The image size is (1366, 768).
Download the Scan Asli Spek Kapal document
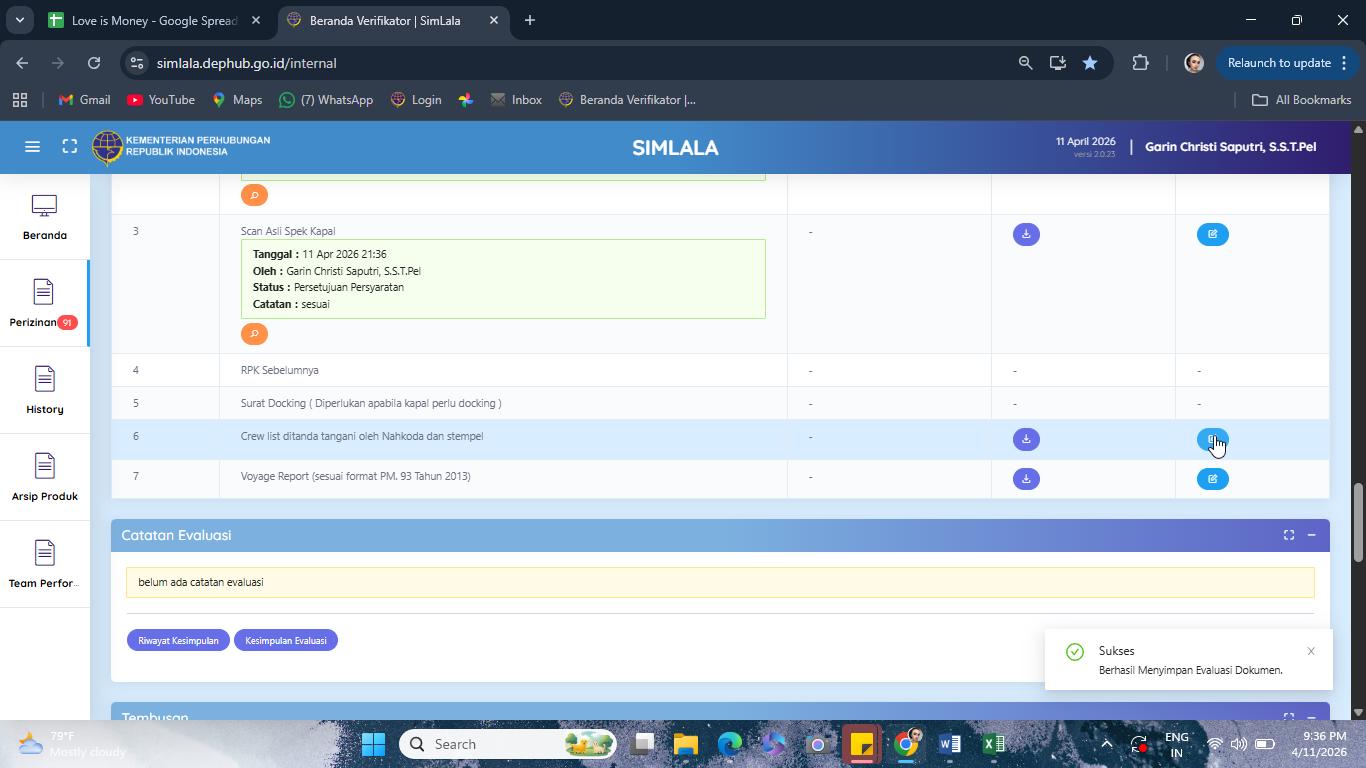click(1026, 234)
